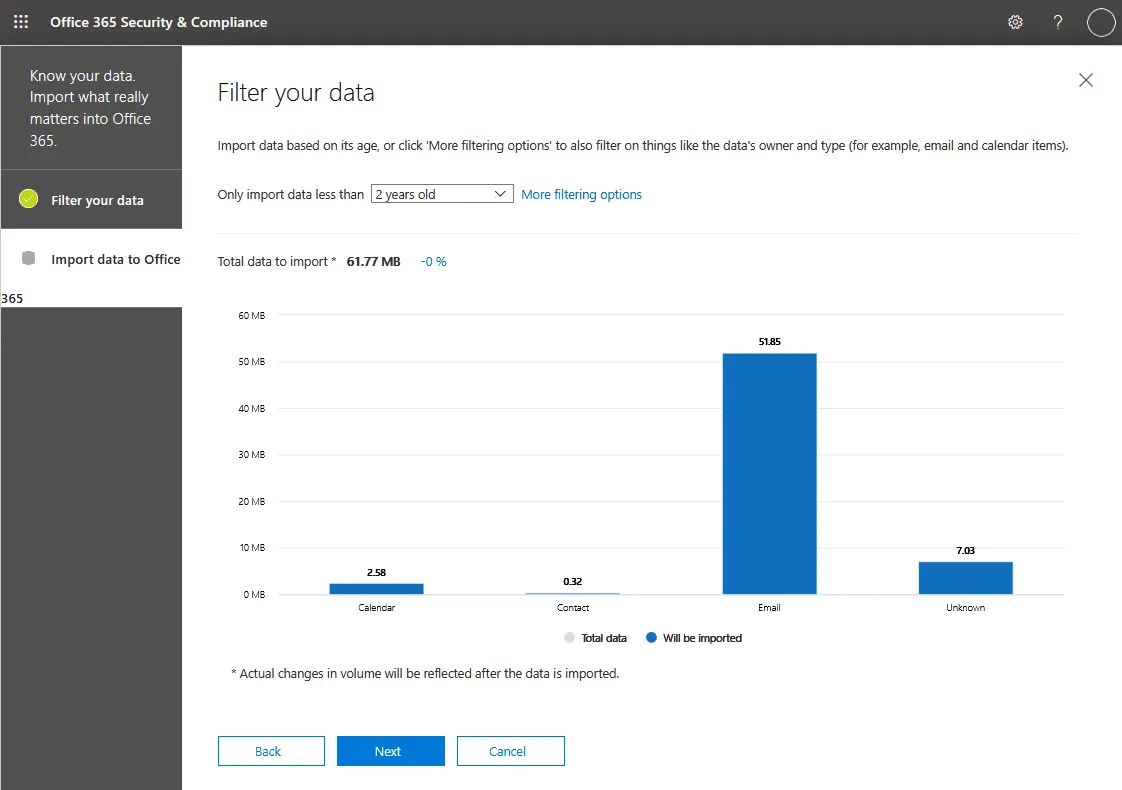Open the account profile circle
The image size is (1122, 790).
[1100, 22]
